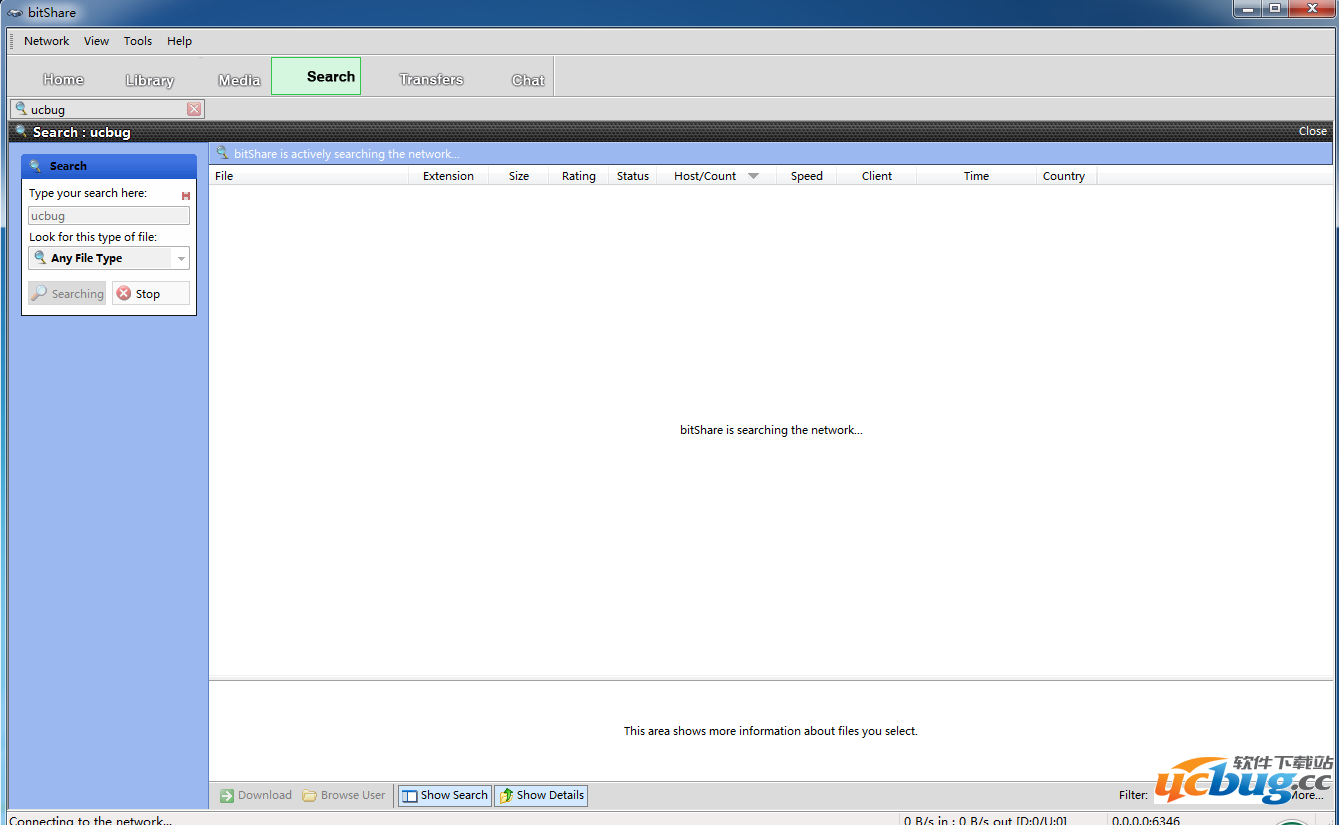Sort results by Time column
Screen dimensions: 1339x825
click(x=976, y=176)
